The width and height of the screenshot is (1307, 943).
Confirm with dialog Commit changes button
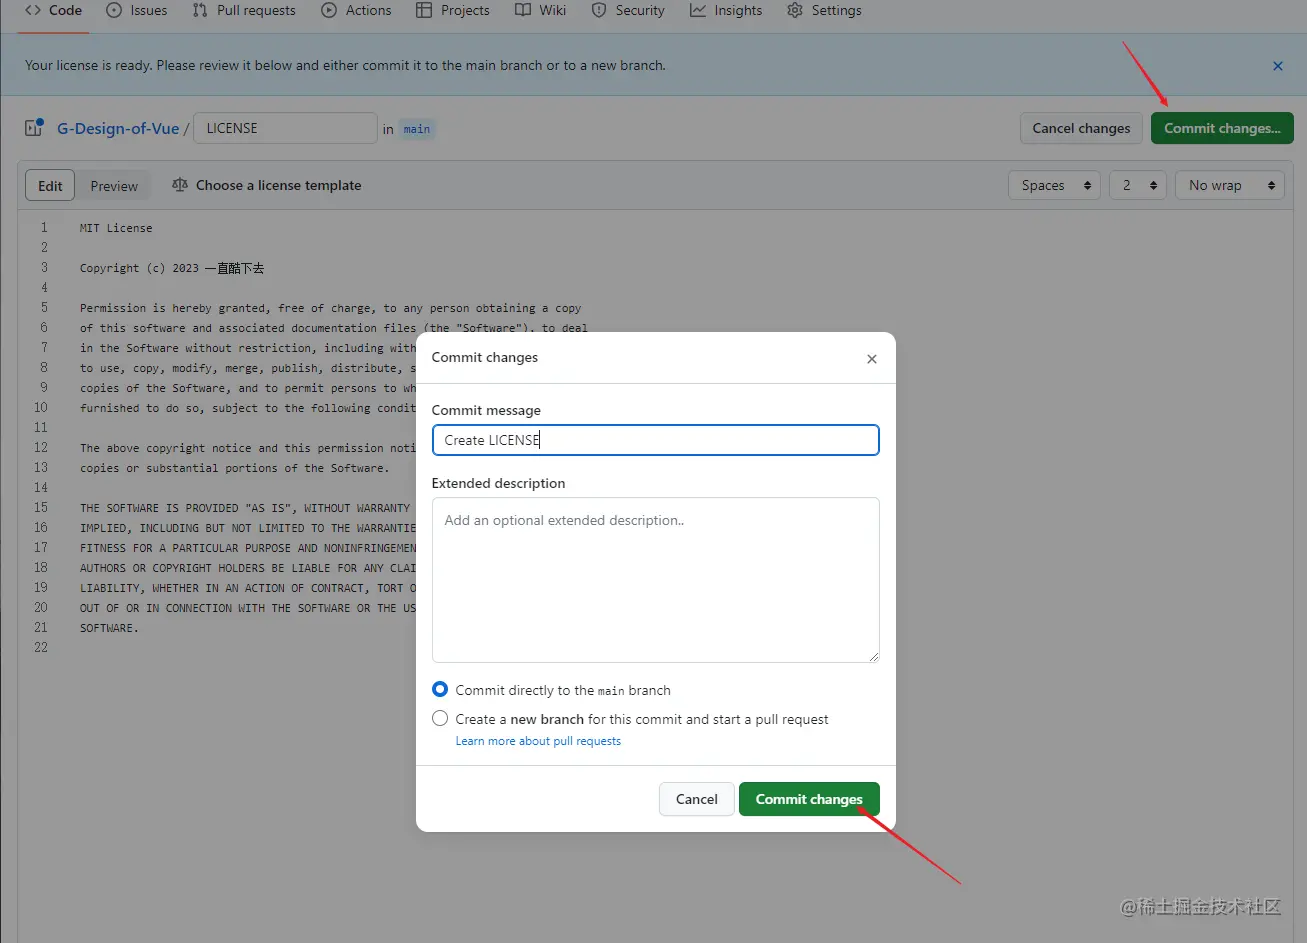point(809,799)
